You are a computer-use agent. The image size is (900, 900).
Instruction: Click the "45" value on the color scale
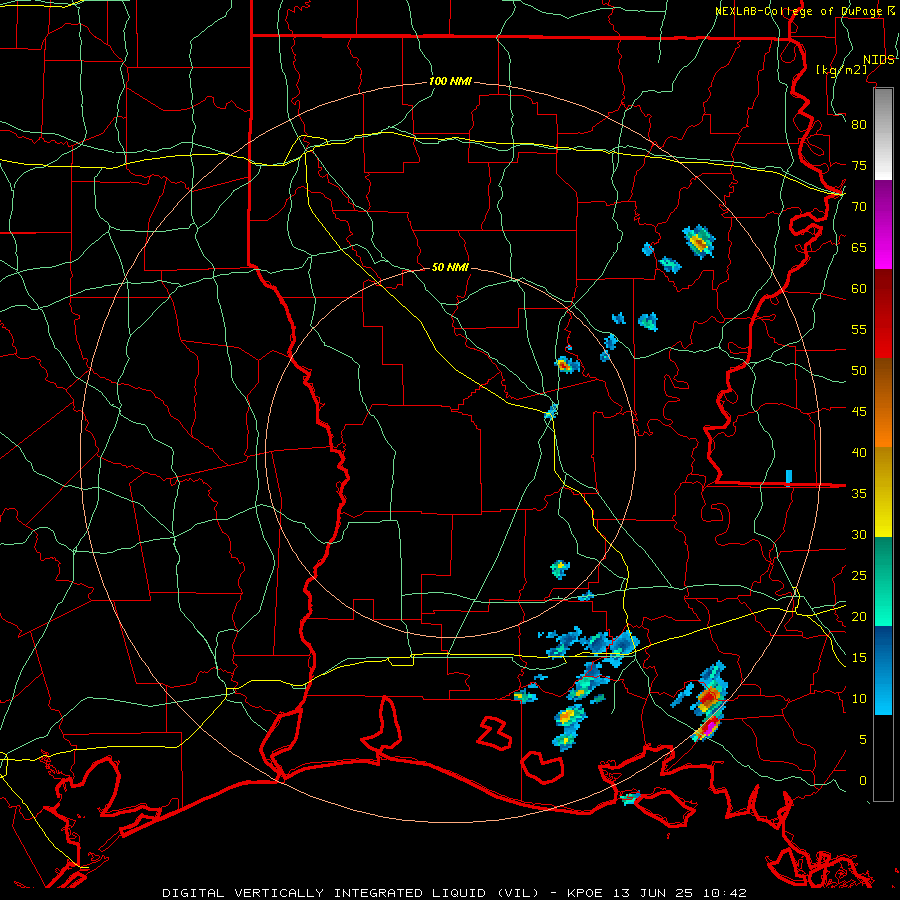tap(859, 412)
